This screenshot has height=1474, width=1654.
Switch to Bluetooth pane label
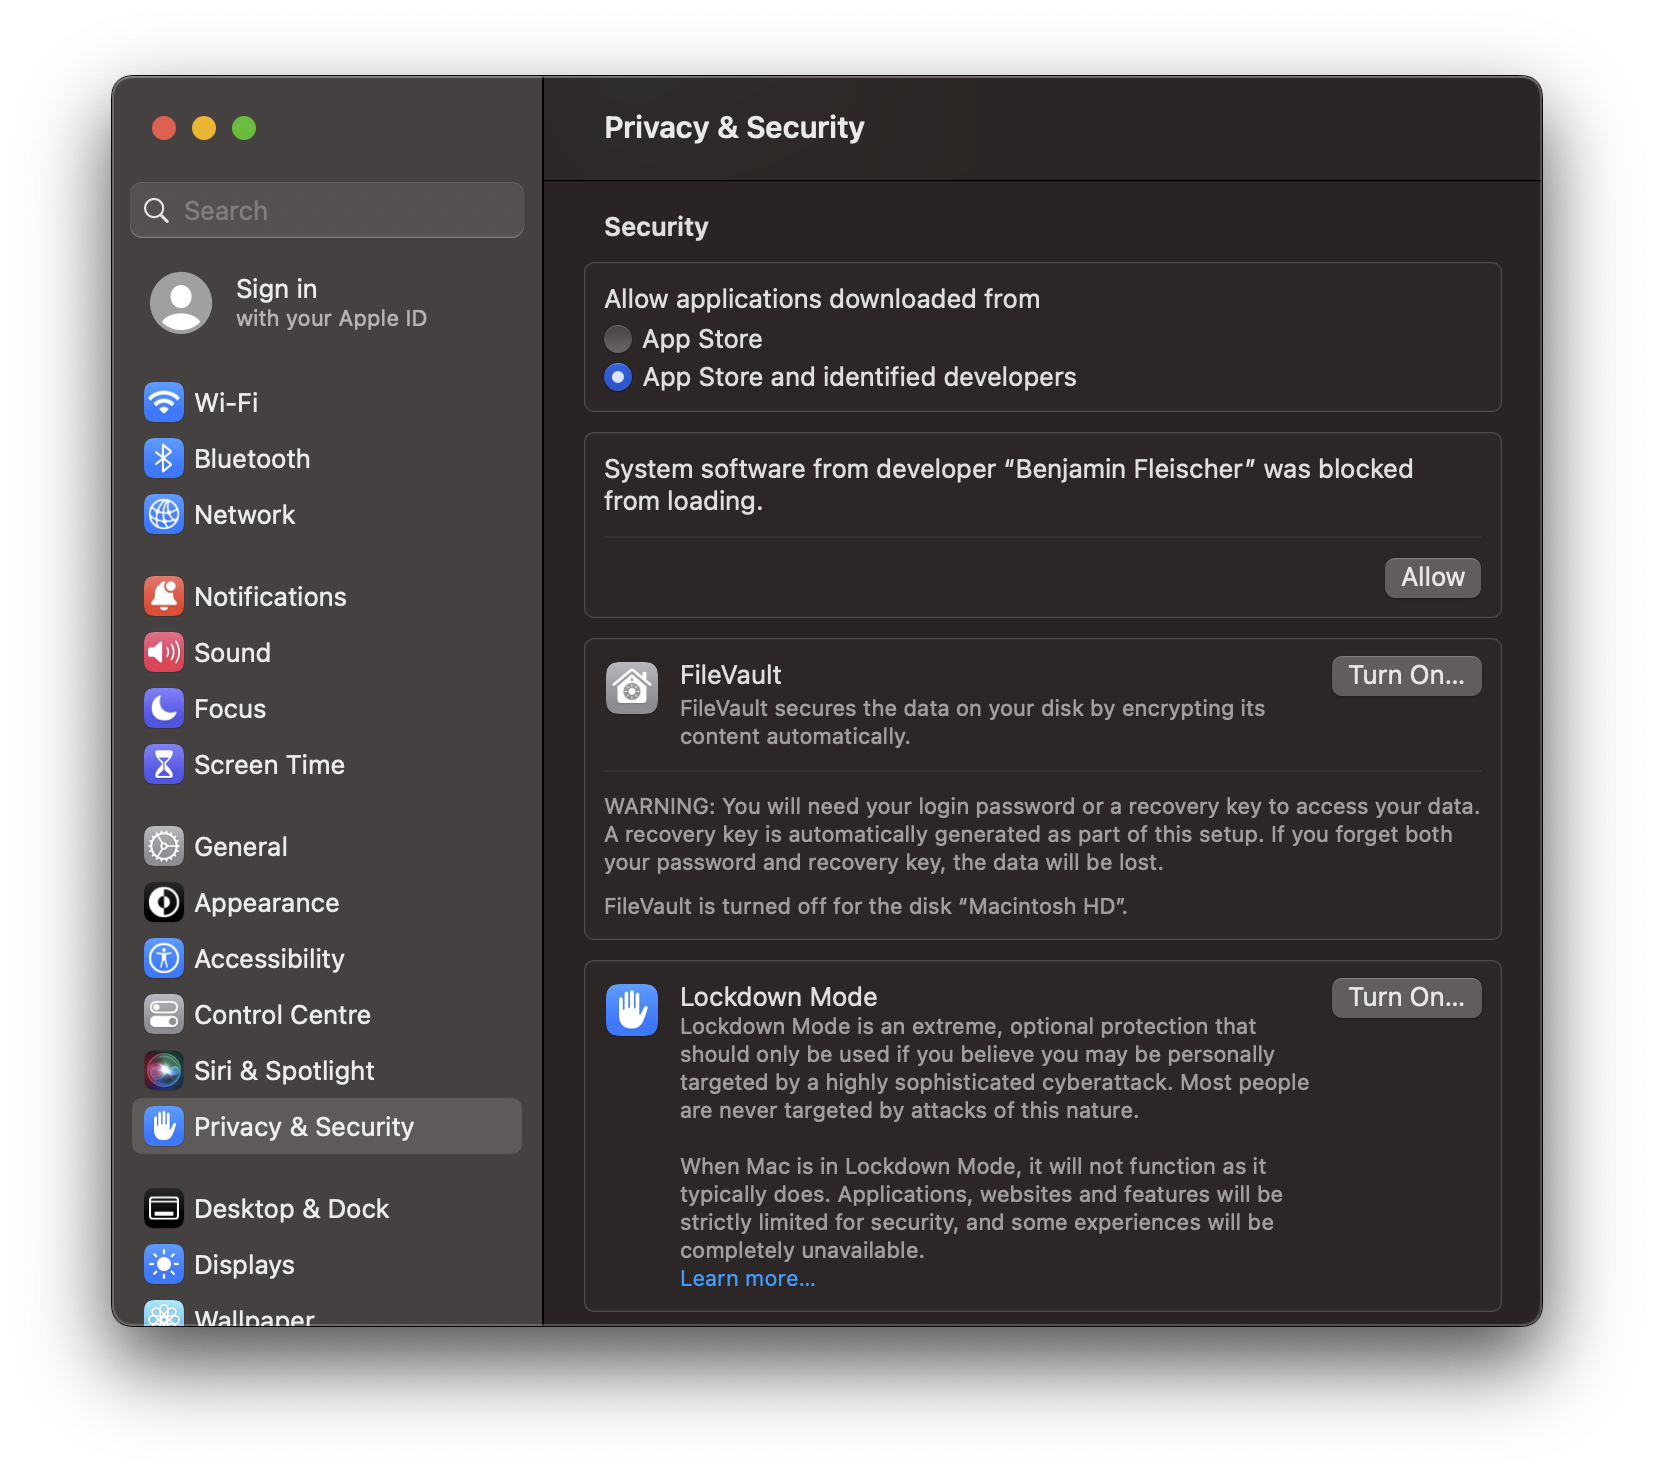point(252,459)
